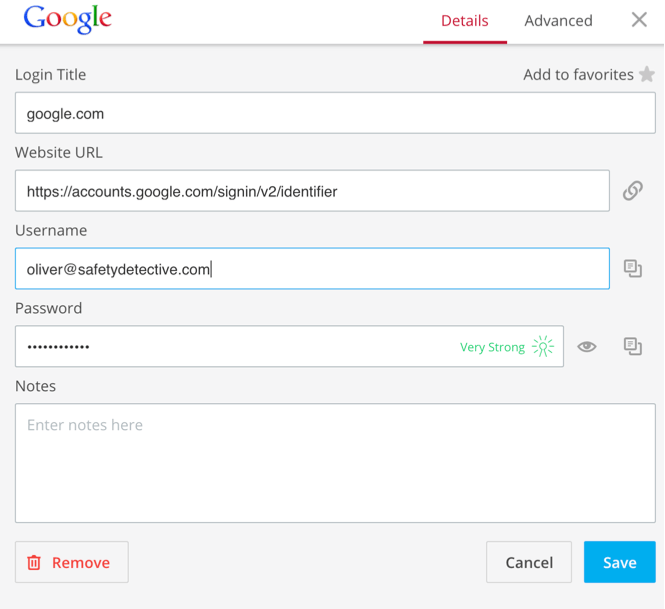
Task: Open the Advanced tab
Action: 558,21
